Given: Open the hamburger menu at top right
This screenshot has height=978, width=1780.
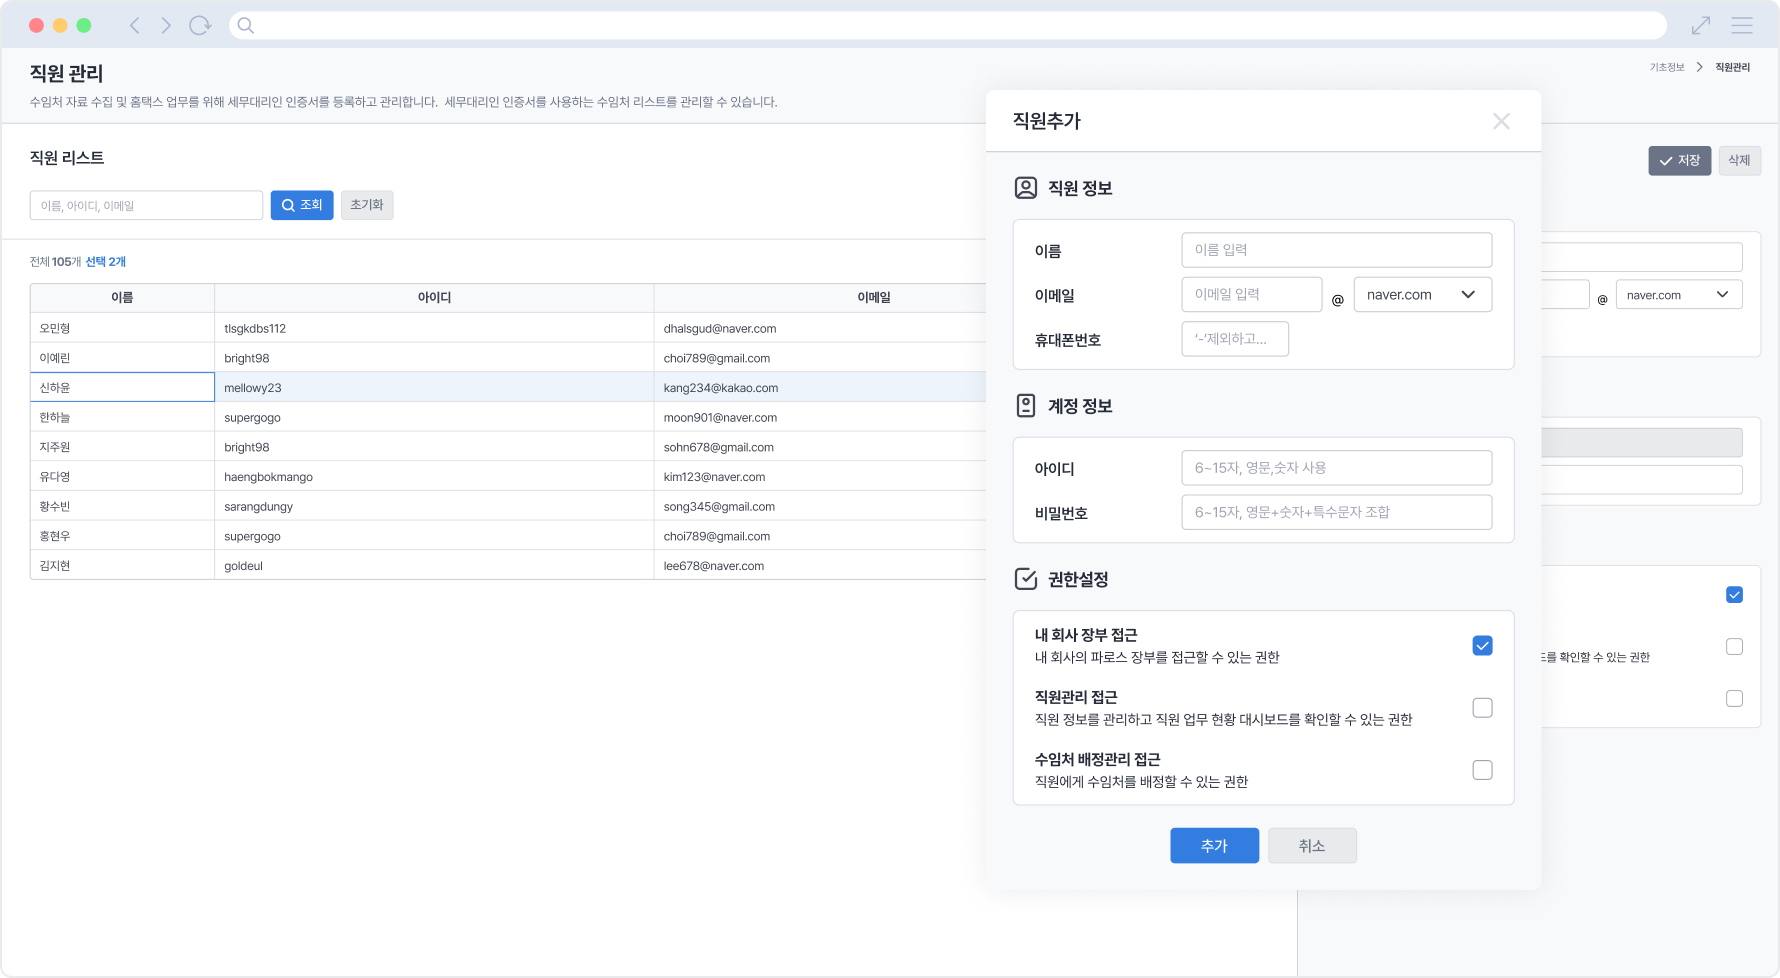Looking at the screenshot, I should coord(1740,25).
